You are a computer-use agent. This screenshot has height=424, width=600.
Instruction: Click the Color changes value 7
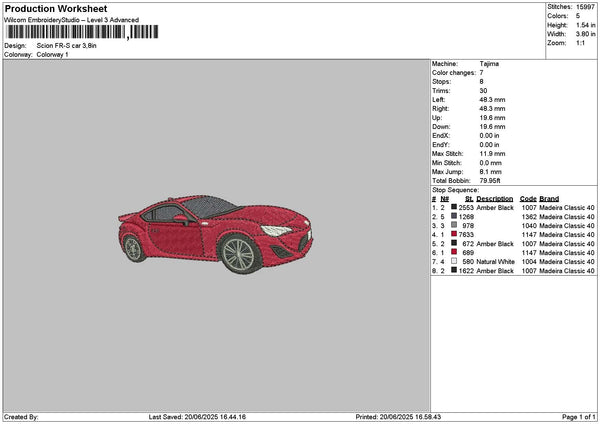pyautogui.click(x=481, y=73)
